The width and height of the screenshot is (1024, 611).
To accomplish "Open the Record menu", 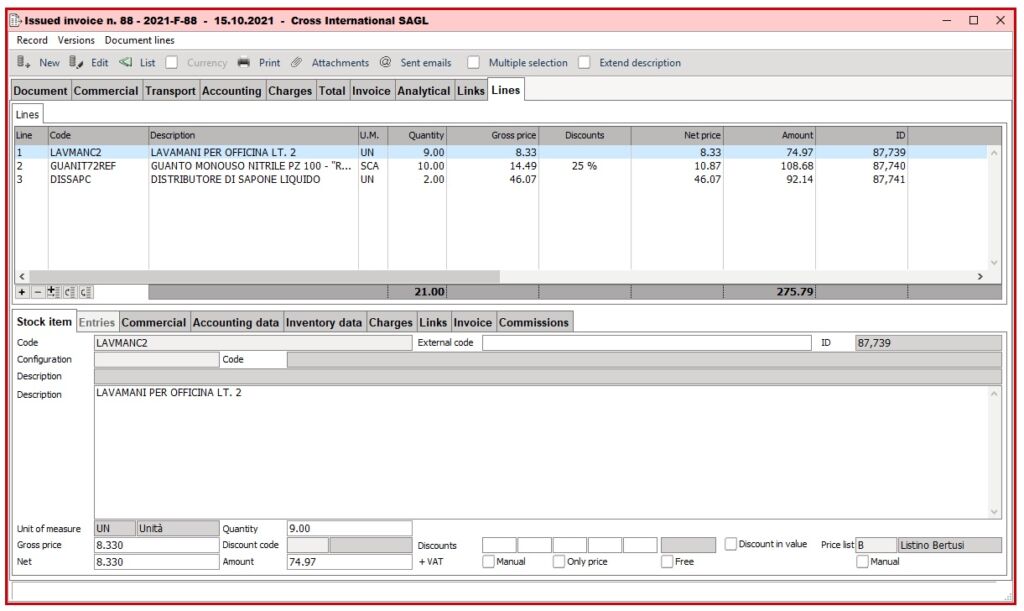I will [x=32, y=40].
